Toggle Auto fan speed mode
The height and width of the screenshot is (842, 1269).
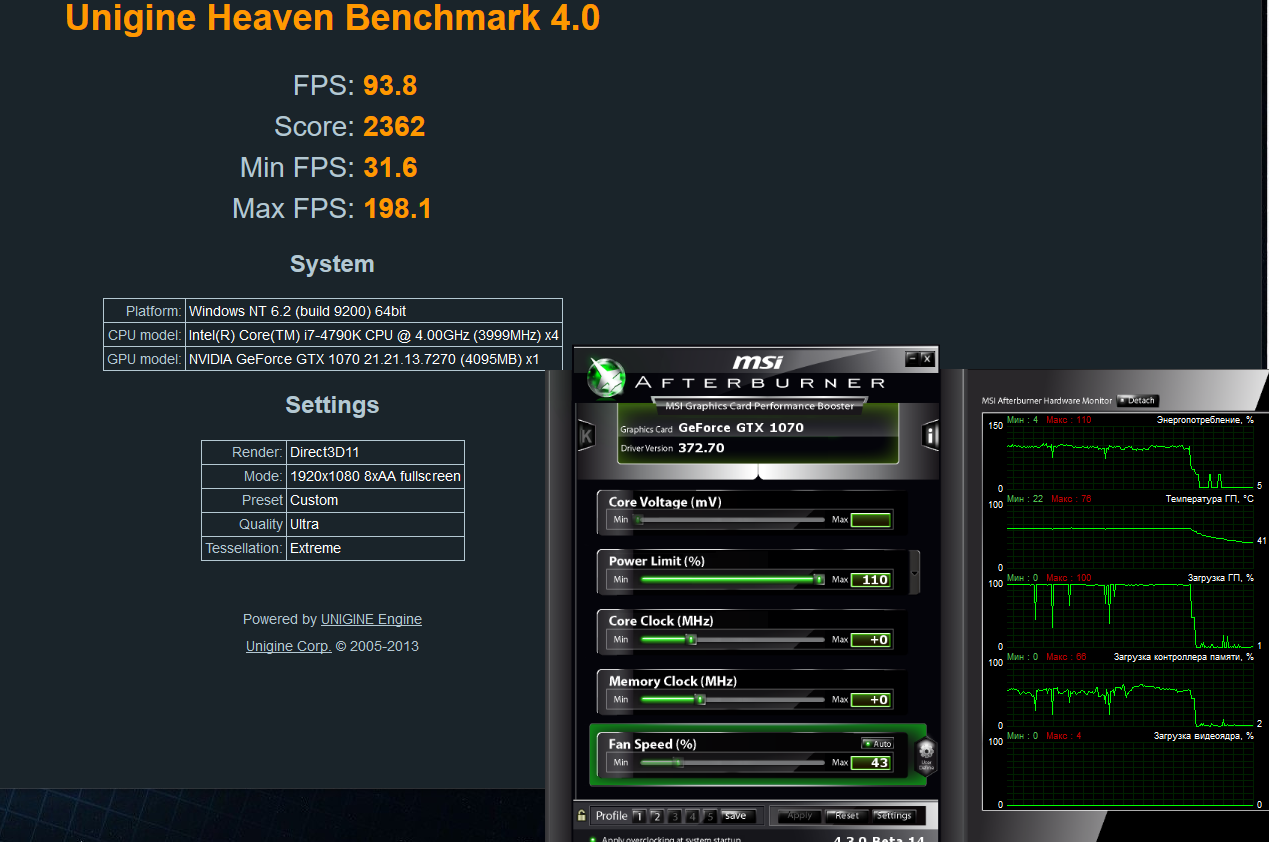click(877, 744)
